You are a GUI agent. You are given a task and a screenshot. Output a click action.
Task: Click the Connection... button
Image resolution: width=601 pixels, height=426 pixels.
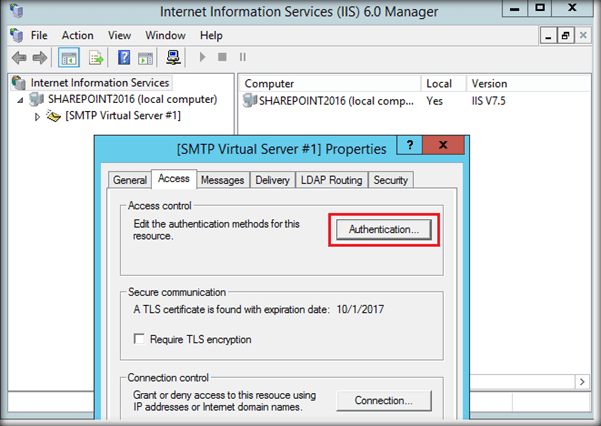[383, 401]
